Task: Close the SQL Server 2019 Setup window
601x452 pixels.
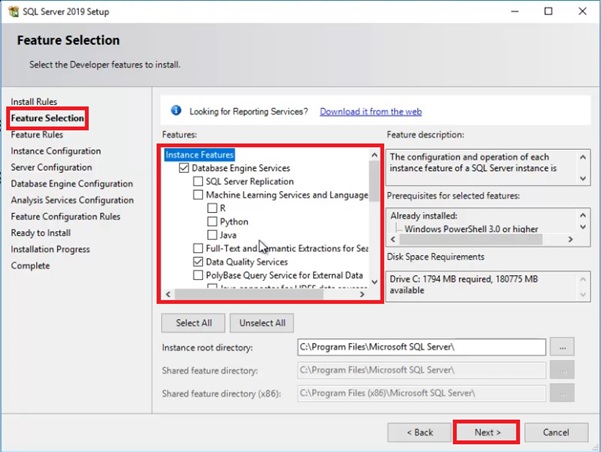Action: [582, 11]
